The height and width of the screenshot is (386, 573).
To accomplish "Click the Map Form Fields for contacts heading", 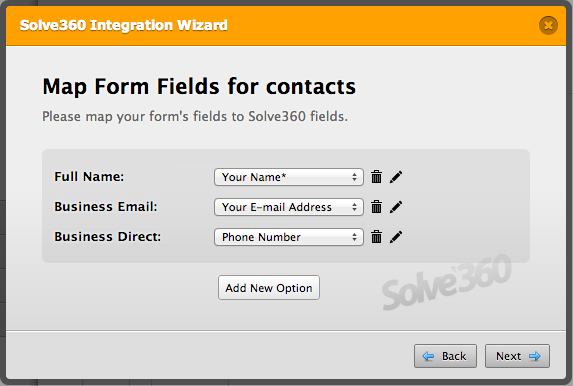I will (x=199, y=87).
